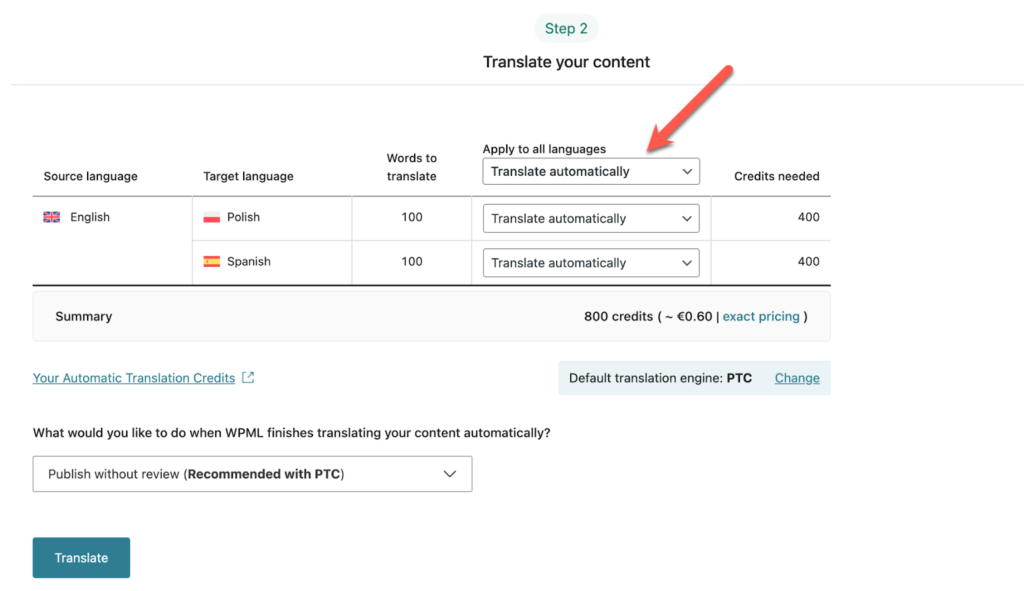Click the external link icon beside Translation Credits
The height and width of the screenshot is (591, 1024).
pos(249,378)
